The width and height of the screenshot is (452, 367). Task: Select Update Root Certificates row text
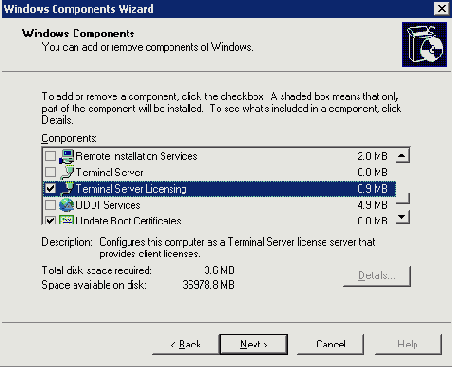coord(128,220)
